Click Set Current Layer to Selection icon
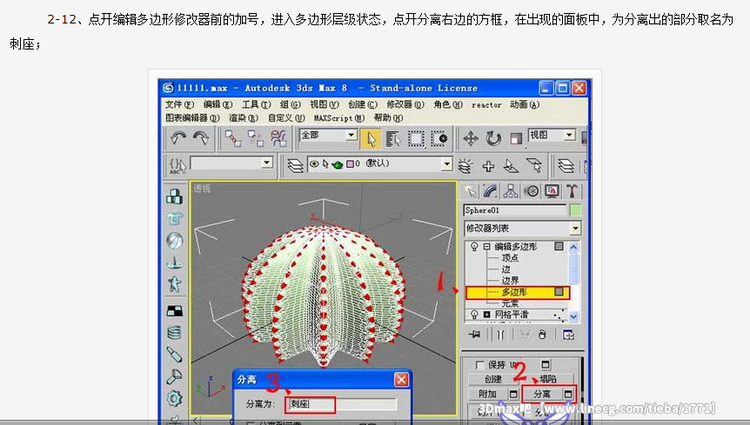The width and height of the screenshot is (750, 425). [x=534, y=166]
